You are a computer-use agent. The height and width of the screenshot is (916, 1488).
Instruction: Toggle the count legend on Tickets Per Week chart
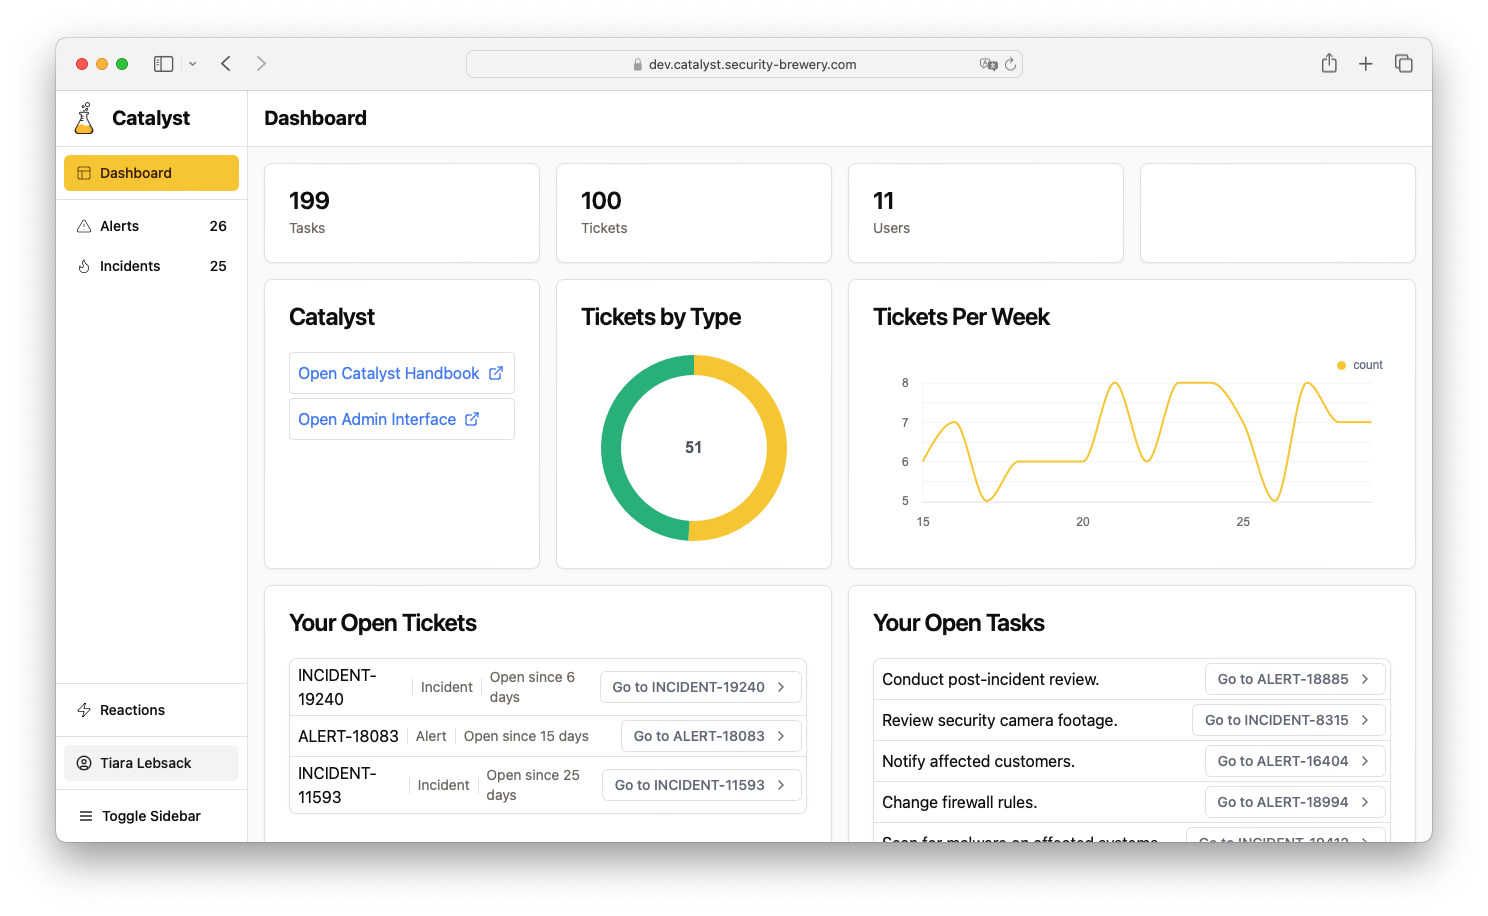(1359, 365)
